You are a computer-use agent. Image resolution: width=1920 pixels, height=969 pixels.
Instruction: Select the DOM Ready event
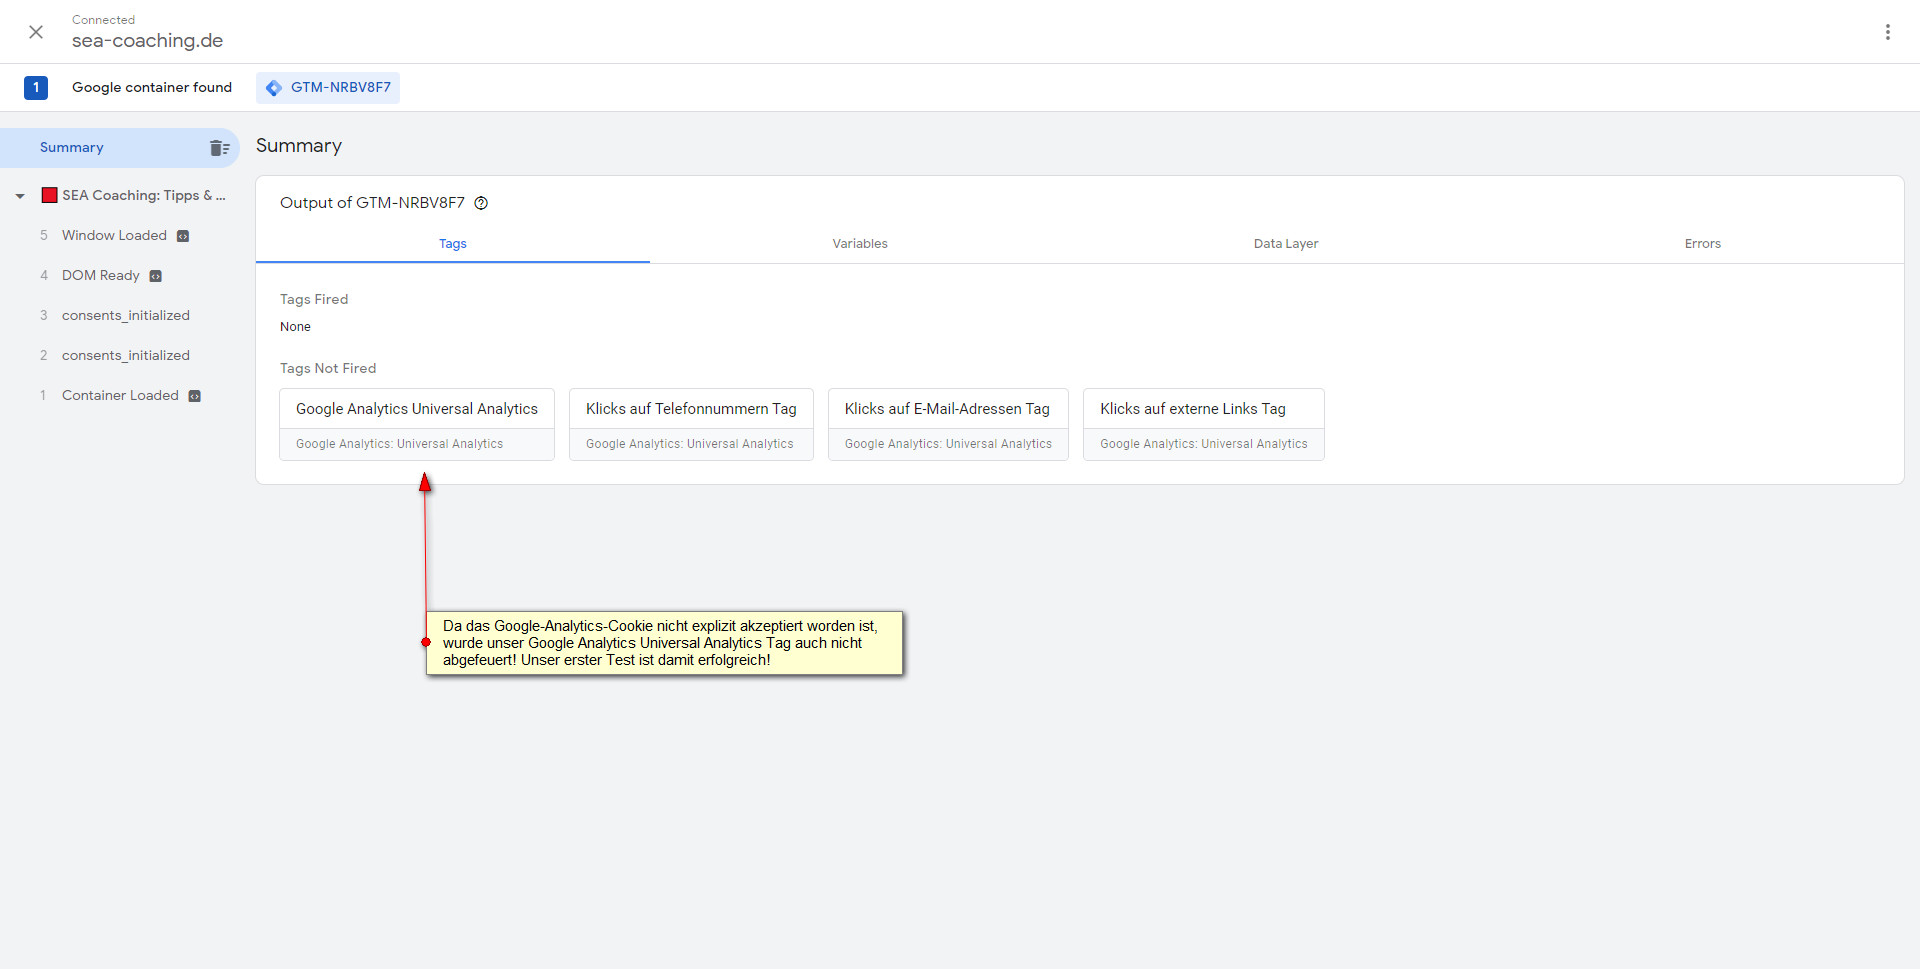point(101,276)
